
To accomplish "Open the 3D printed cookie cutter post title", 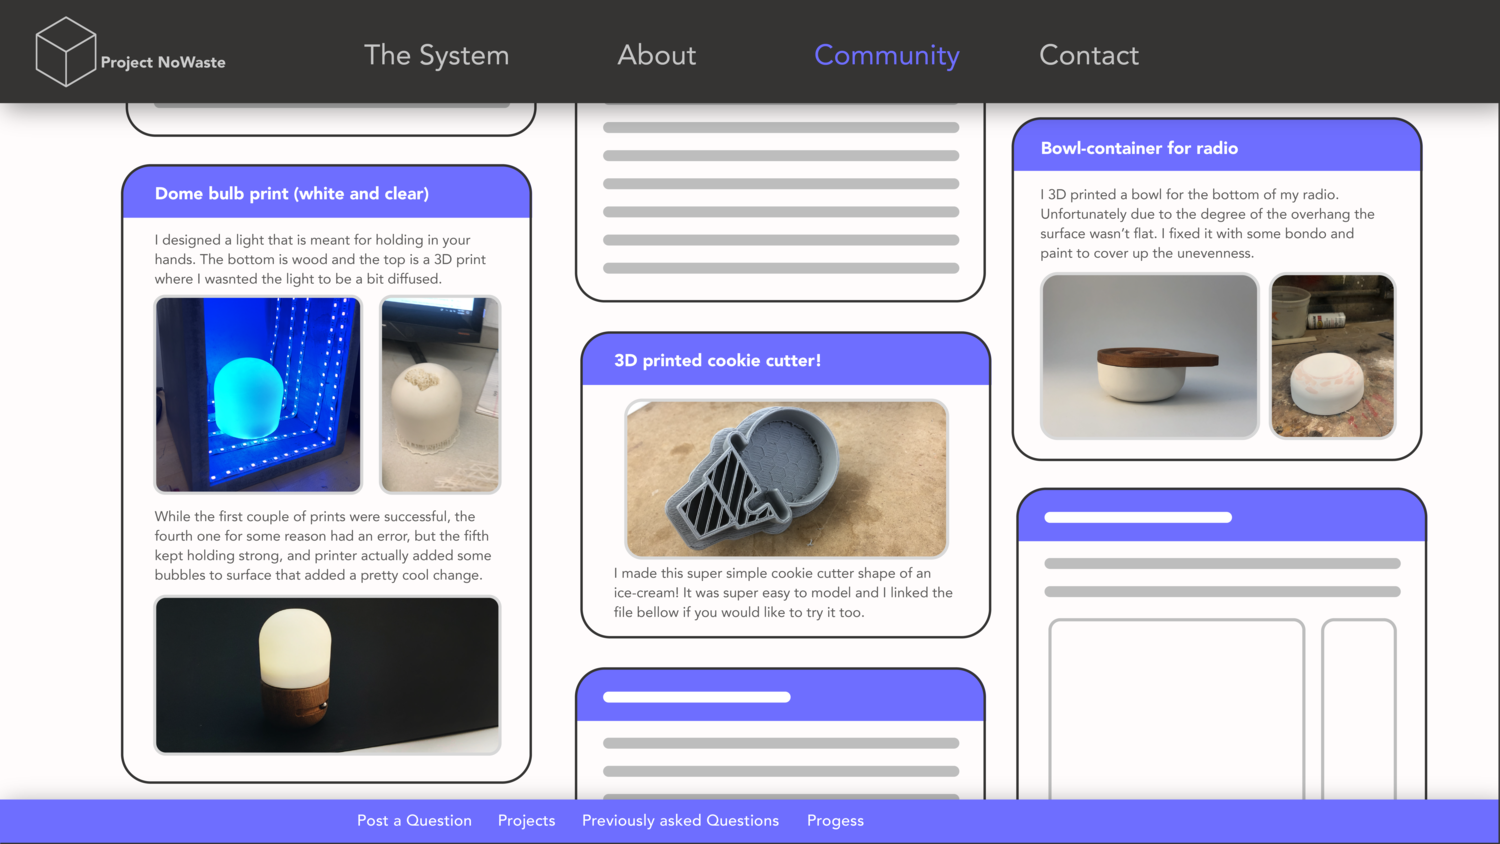I will pos(717,361).
